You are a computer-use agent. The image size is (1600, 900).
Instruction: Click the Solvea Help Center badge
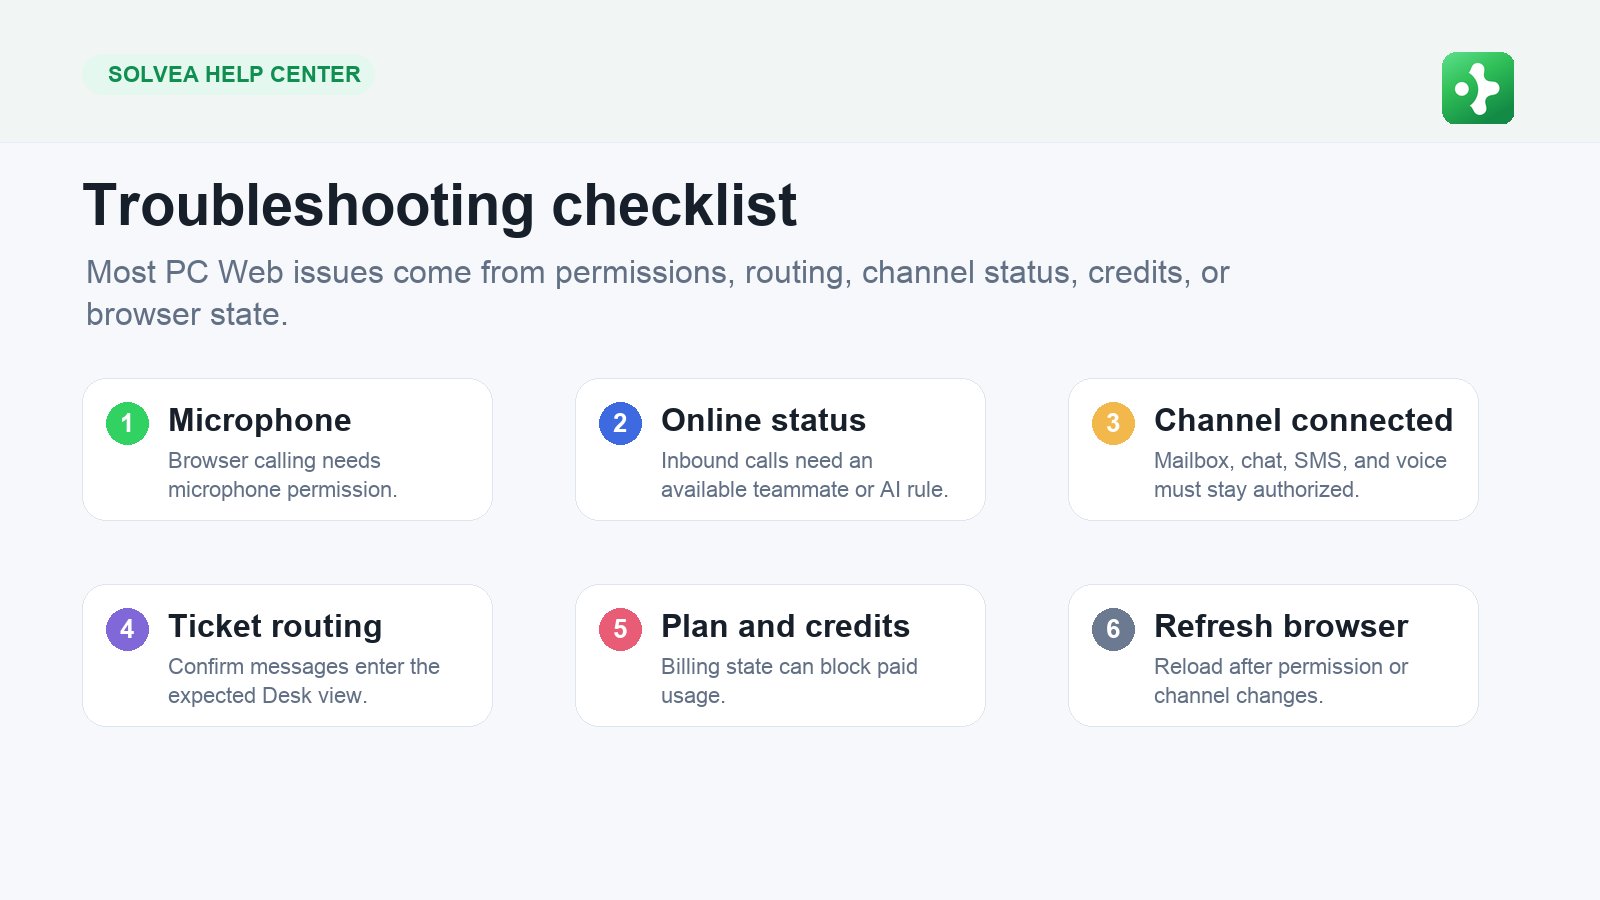pos(229,75)
